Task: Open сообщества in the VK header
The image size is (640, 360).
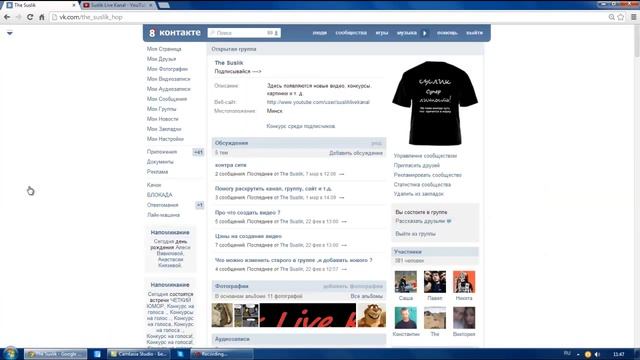Action: [x=351, y=33]
